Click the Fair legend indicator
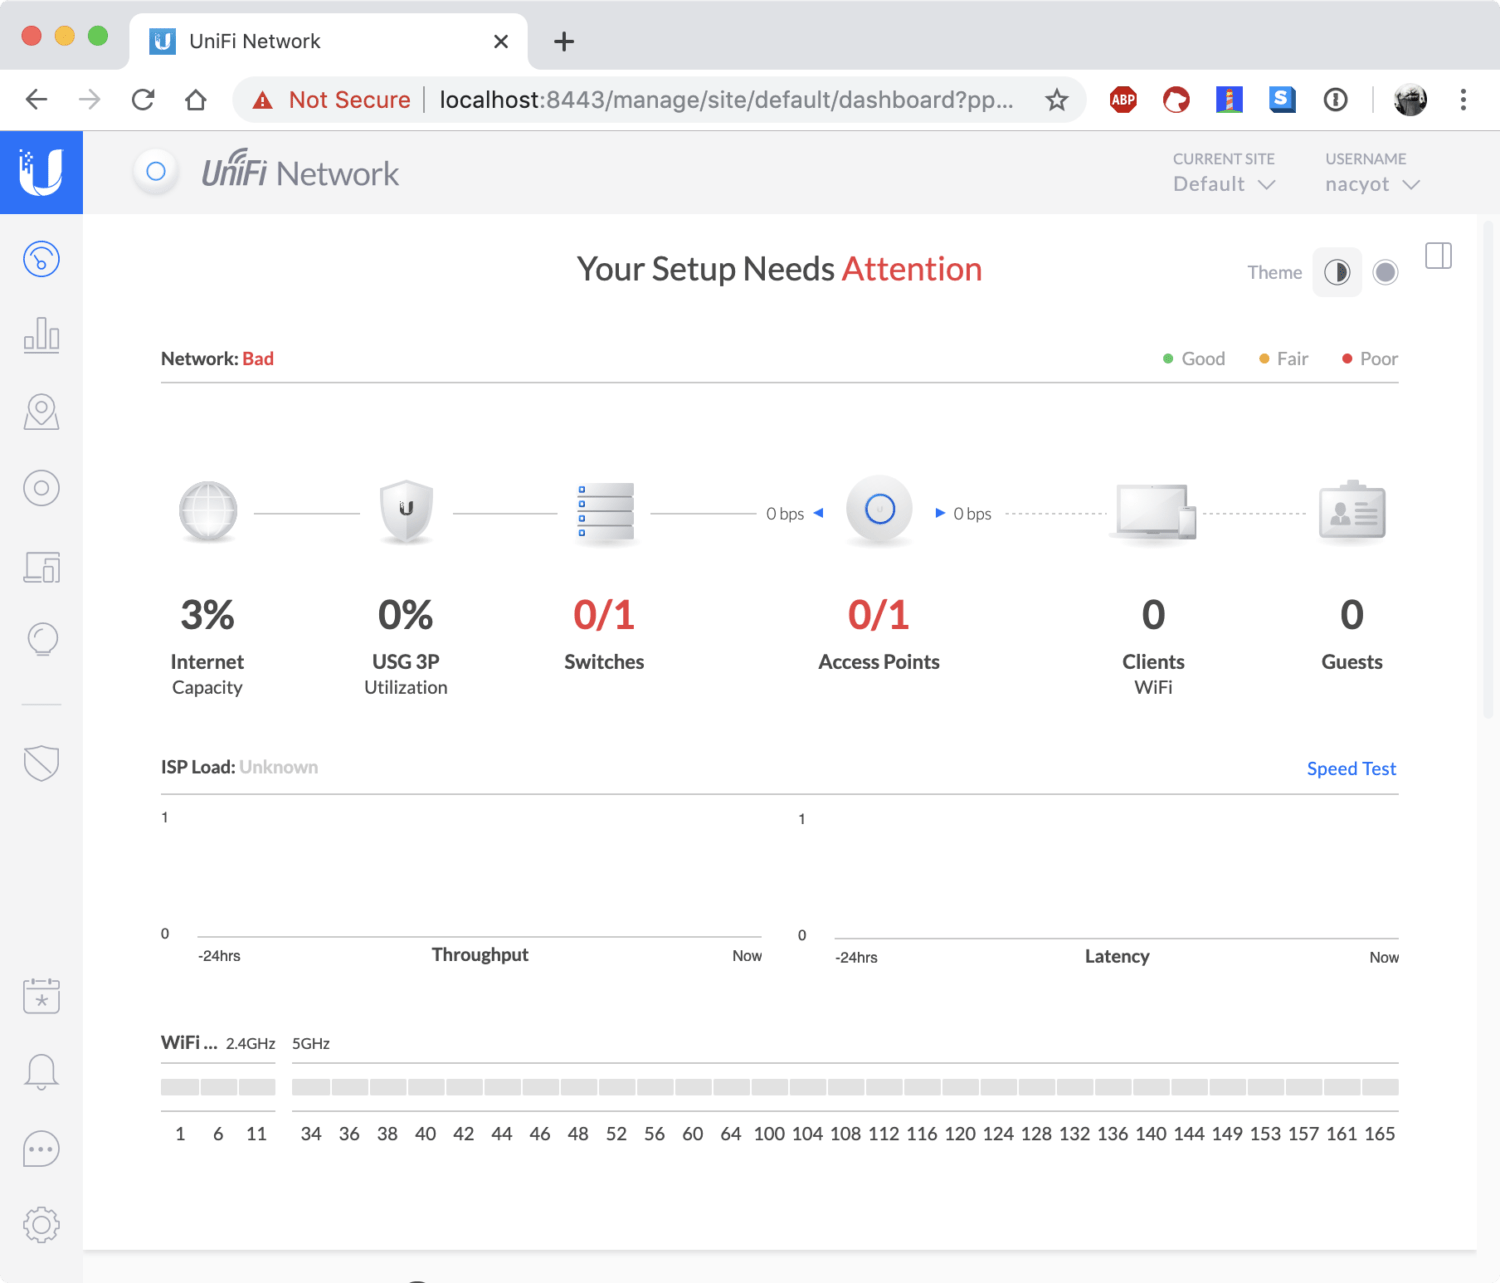Viewport: 1500px width, 1283px height. coord(1283,358)
